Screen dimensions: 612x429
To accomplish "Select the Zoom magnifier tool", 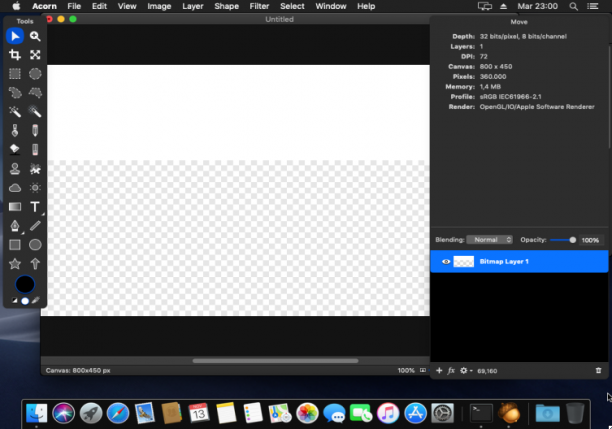I will click(x=35, y=36).
